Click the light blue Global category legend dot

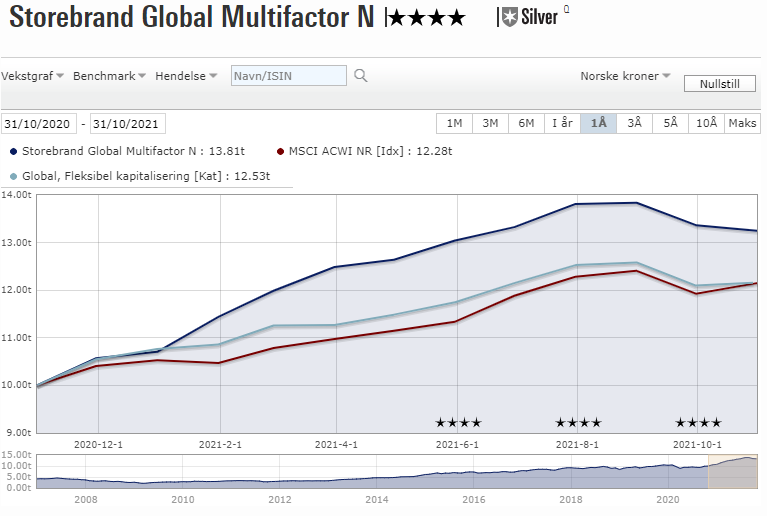click(x=14, y=177)
